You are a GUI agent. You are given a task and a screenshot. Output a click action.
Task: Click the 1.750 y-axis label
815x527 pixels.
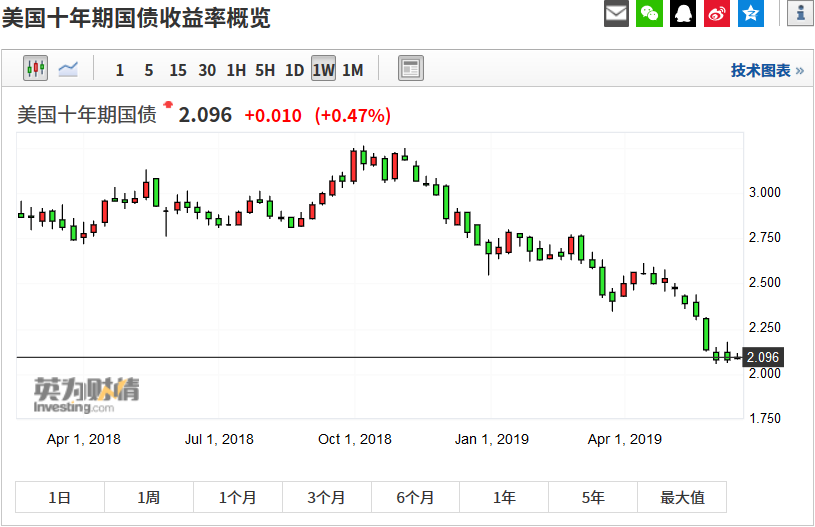click(765, 418)
